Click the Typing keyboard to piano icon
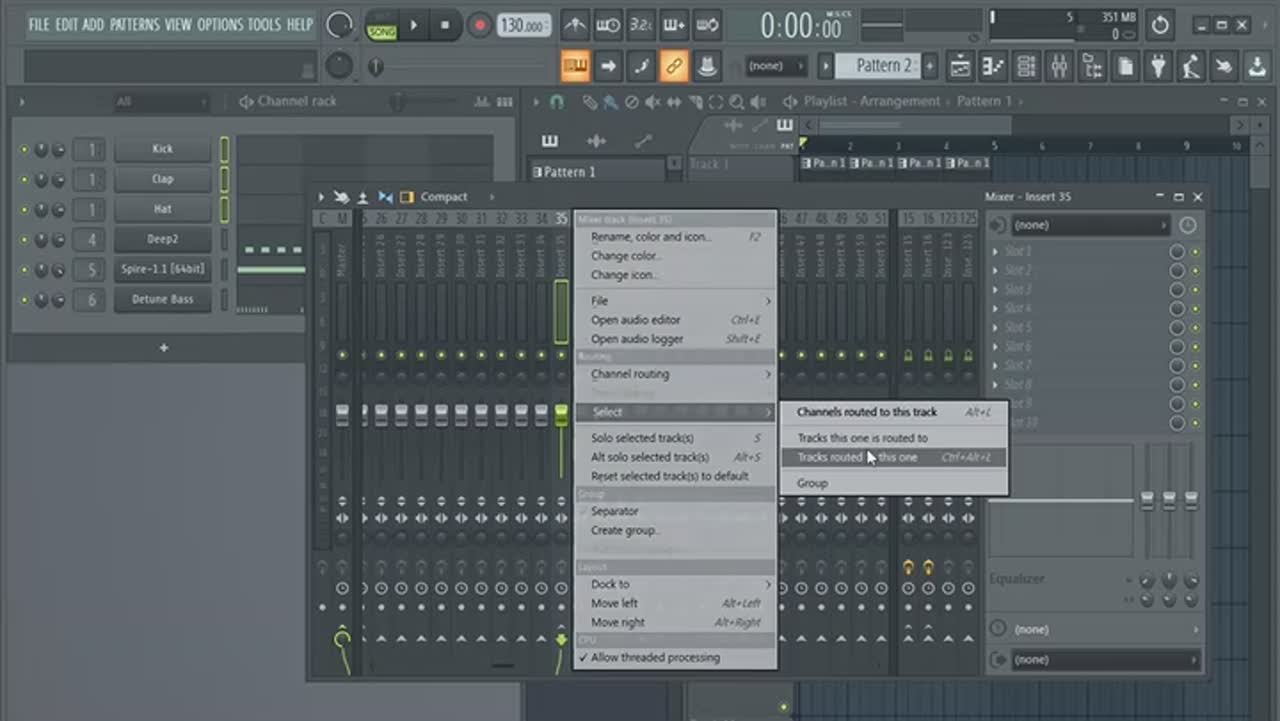 coord(575,67)
